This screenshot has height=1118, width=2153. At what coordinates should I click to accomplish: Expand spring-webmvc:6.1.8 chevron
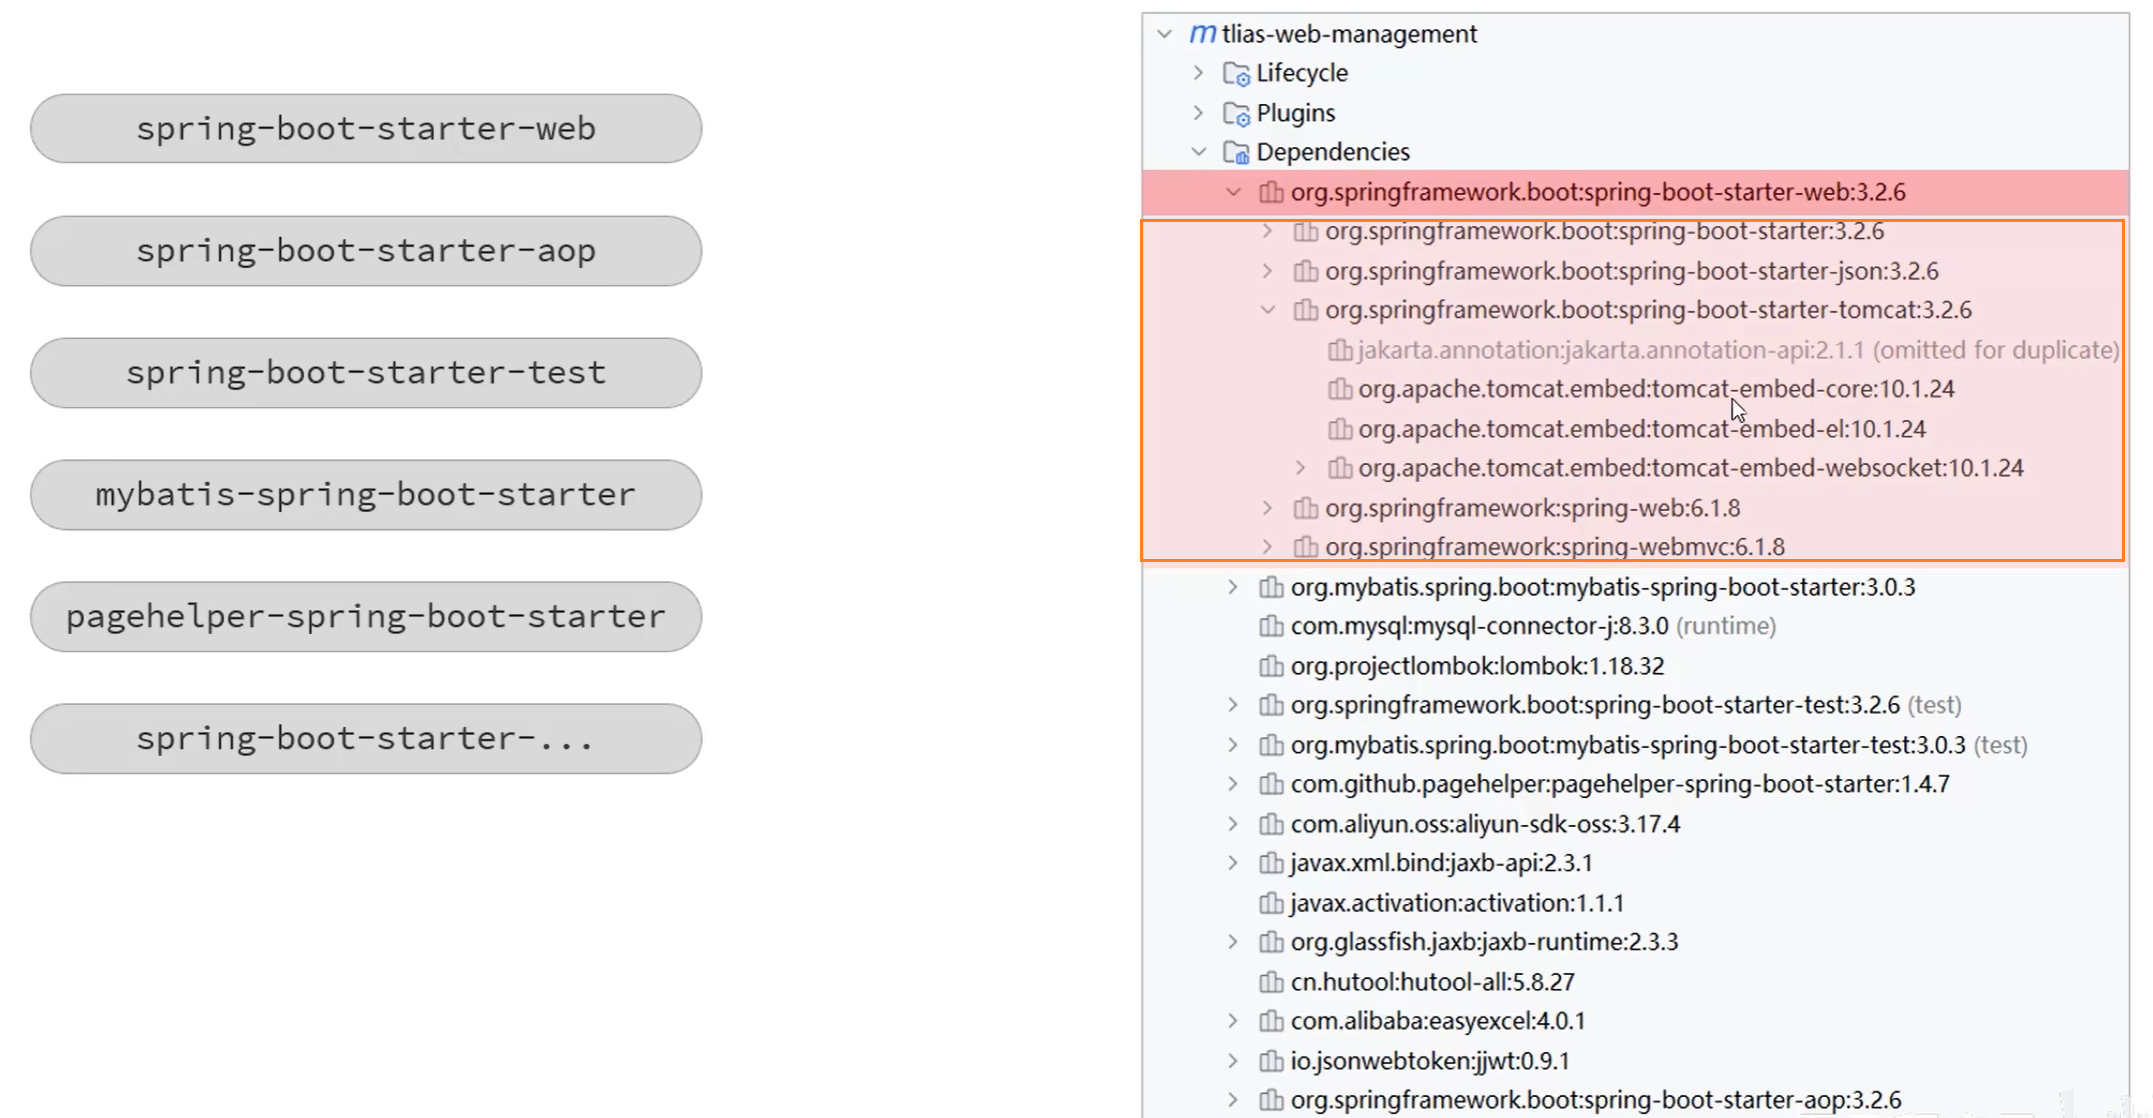[1267, 547]
